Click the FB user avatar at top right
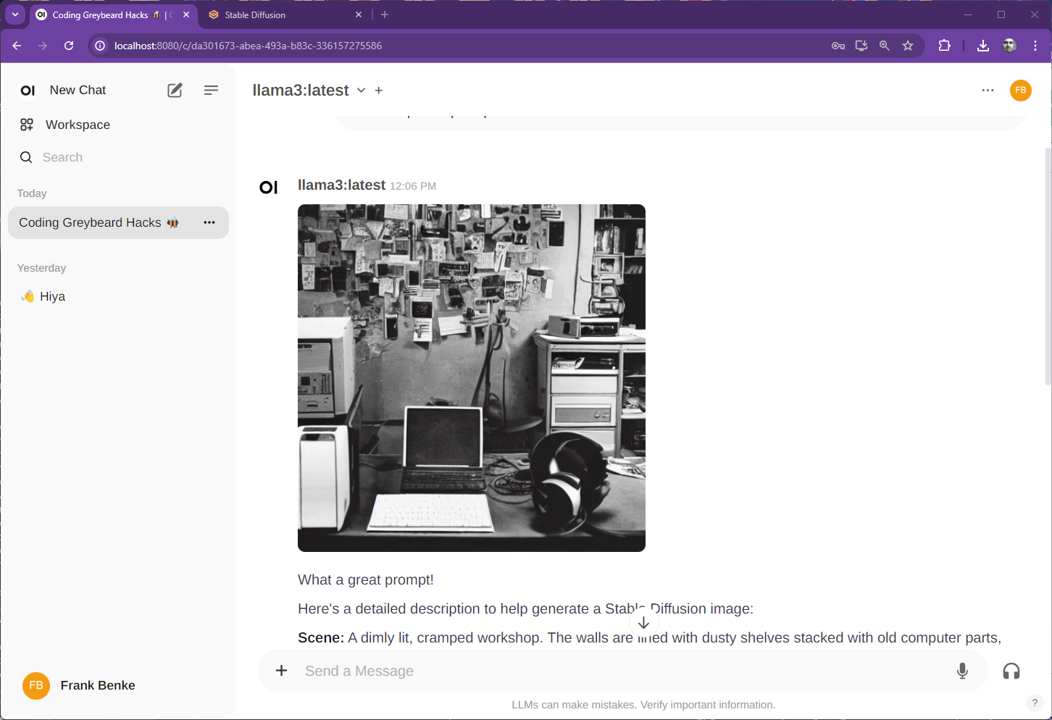Screen dimensions: 1052x720 1020,90
